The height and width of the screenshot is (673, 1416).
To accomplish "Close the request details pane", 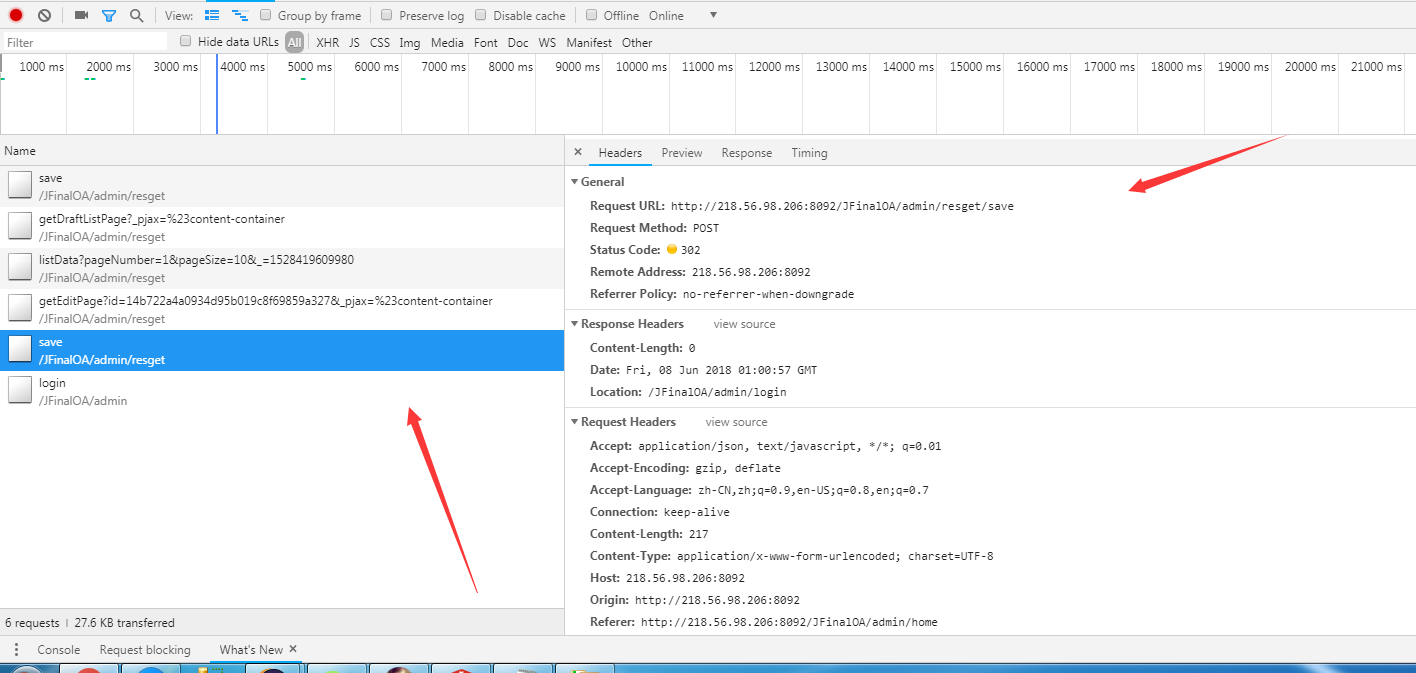I will (577, 153).
